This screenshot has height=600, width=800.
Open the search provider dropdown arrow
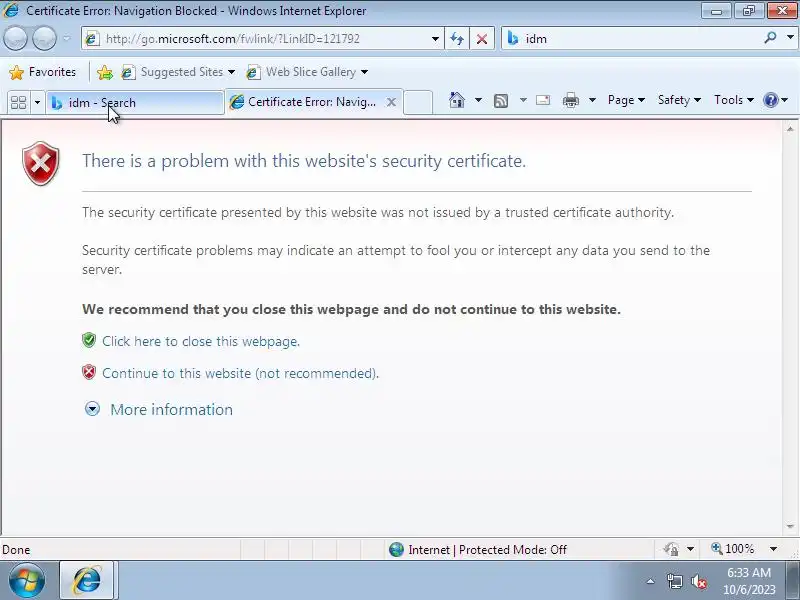click(790, 38)
